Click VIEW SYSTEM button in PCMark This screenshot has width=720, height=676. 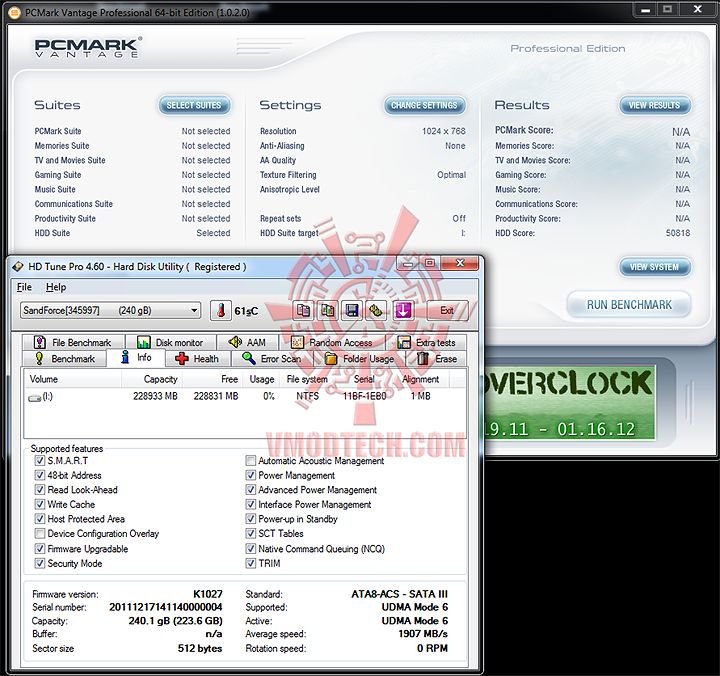pos(655,267)
